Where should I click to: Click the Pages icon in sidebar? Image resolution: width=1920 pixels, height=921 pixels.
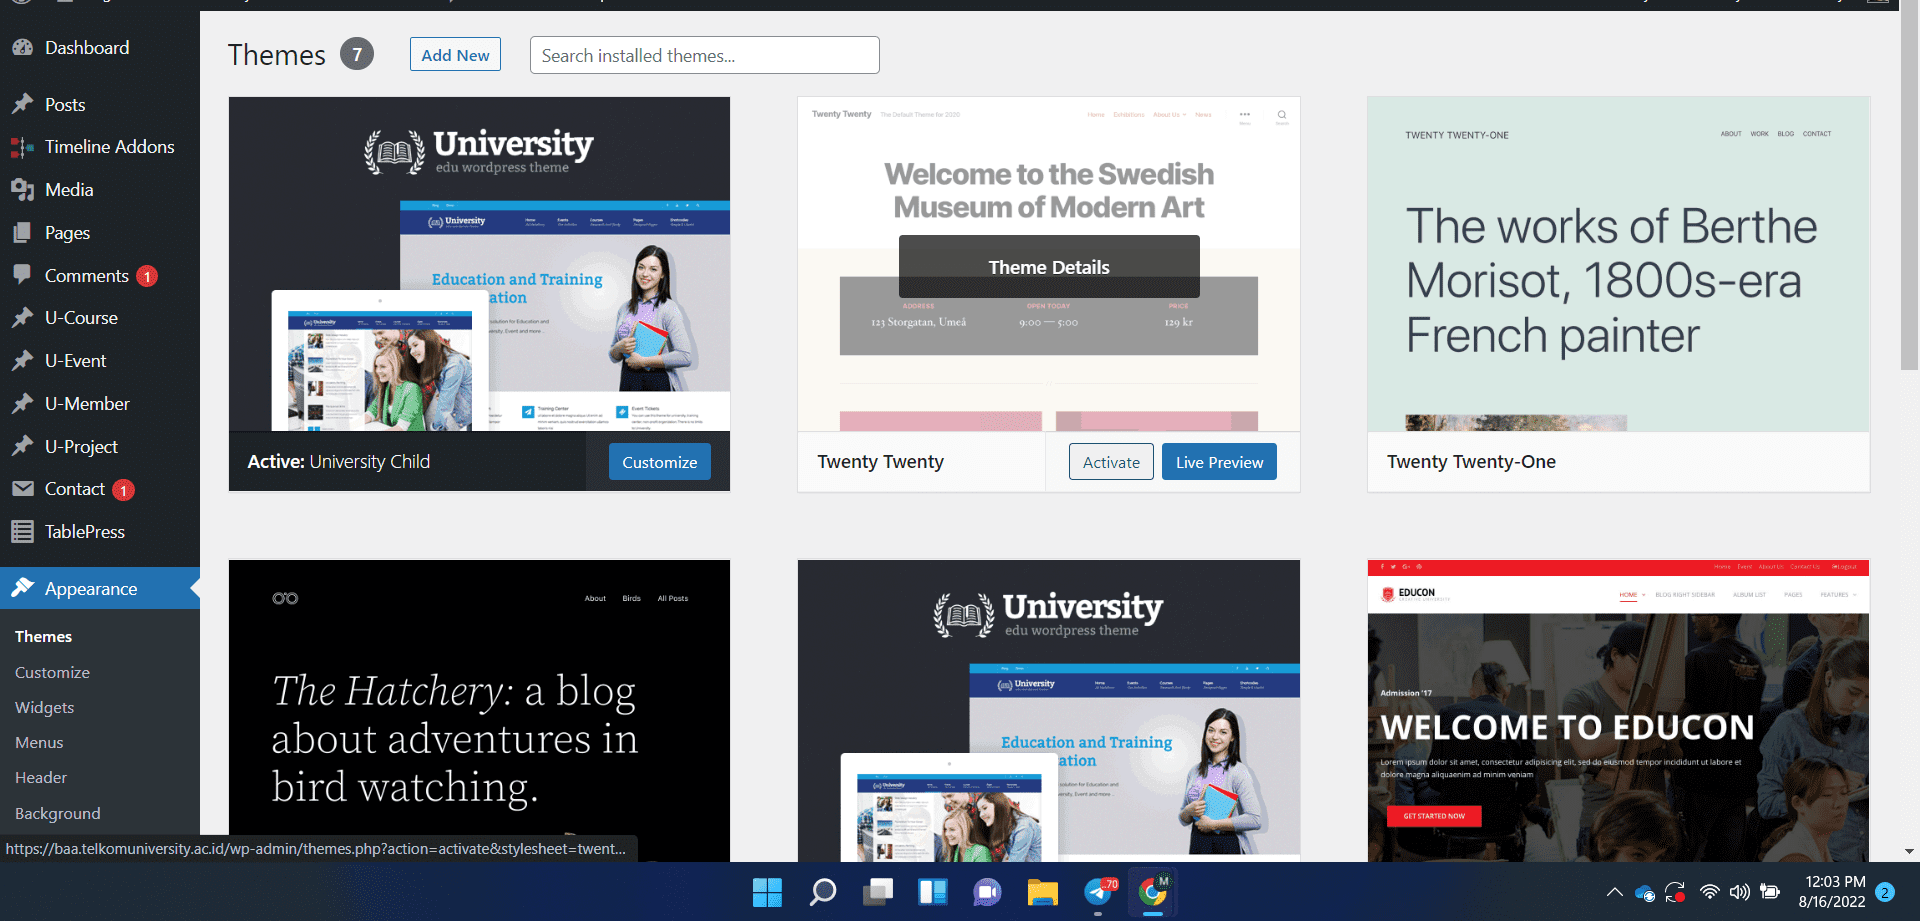(22, 233)
